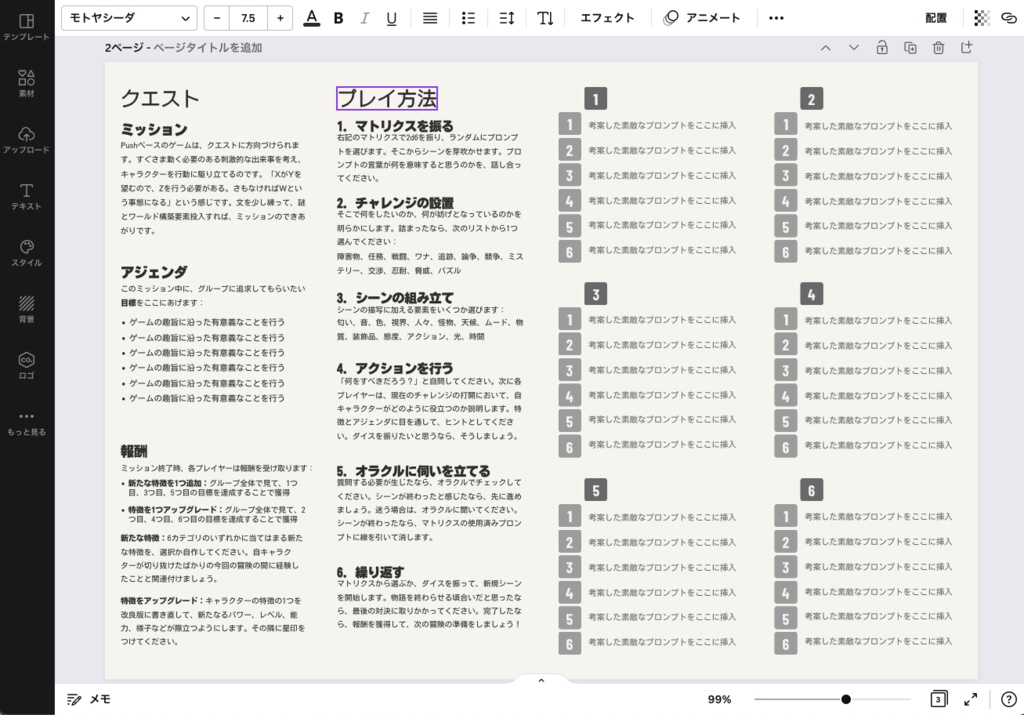Toggle bold formatting on the text

(x=338, y=17)
